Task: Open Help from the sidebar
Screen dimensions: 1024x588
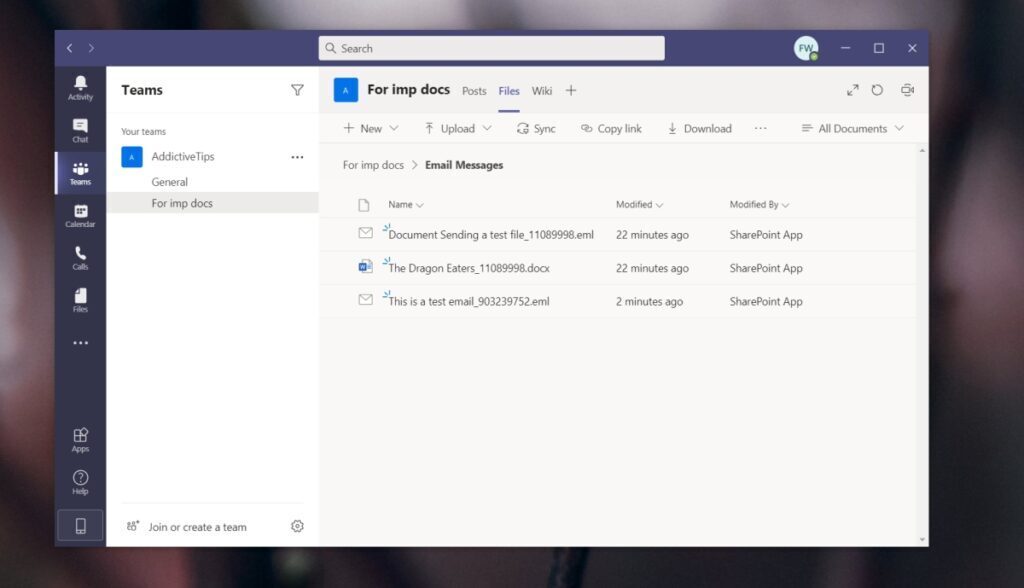Action: click(x=80, y=483)
